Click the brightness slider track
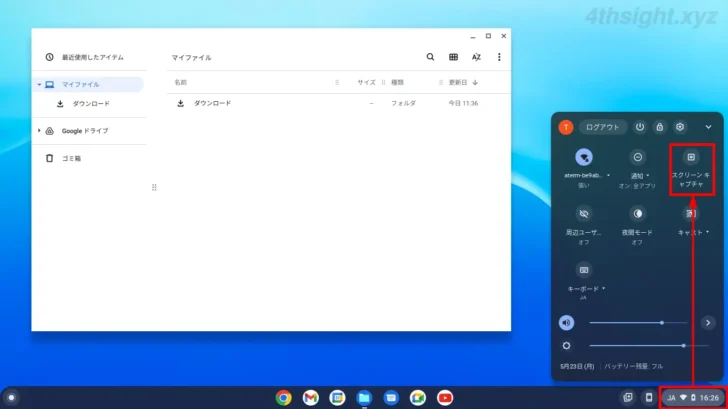 [x=649, y=346]
